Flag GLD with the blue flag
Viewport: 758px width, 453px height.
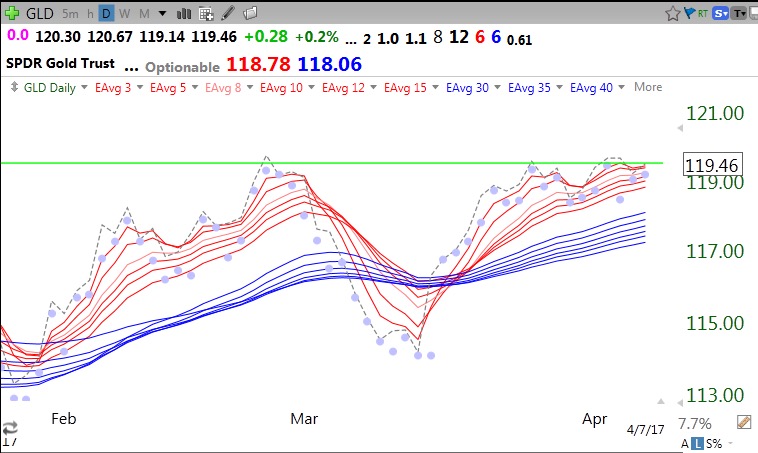[x=689, y=13]
